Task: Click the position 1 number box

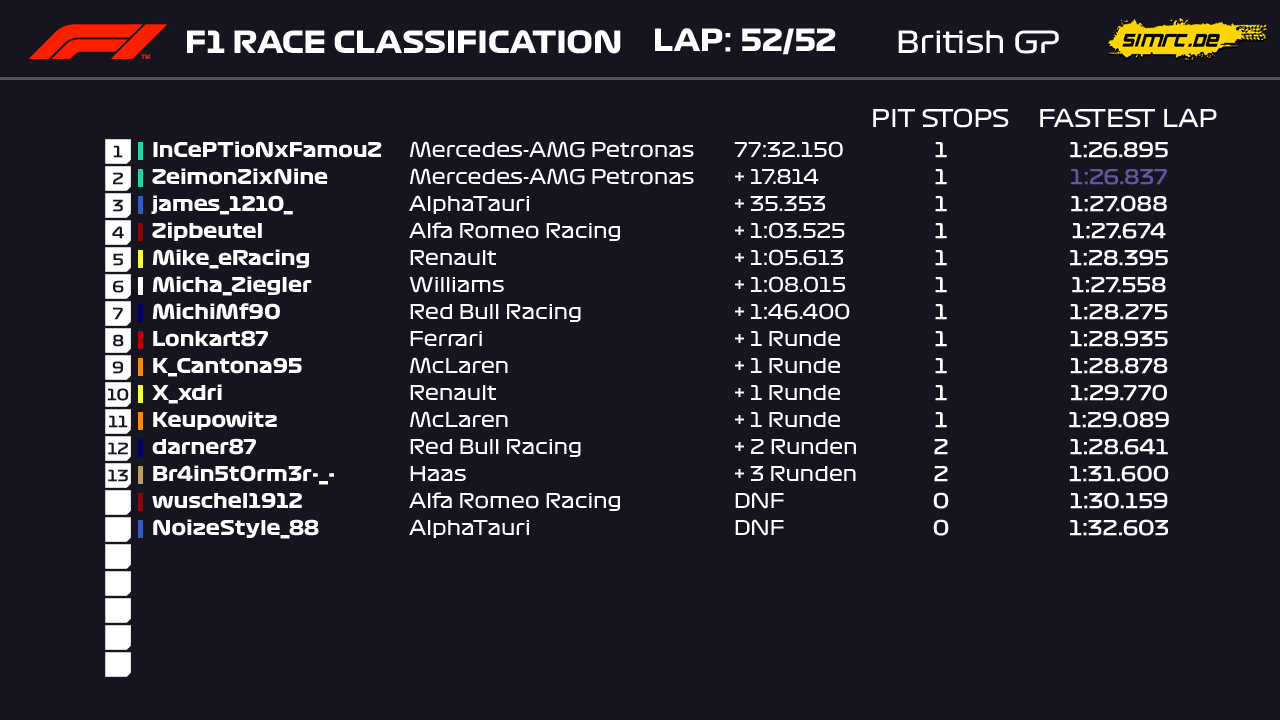Action: [x=118, y=151]
